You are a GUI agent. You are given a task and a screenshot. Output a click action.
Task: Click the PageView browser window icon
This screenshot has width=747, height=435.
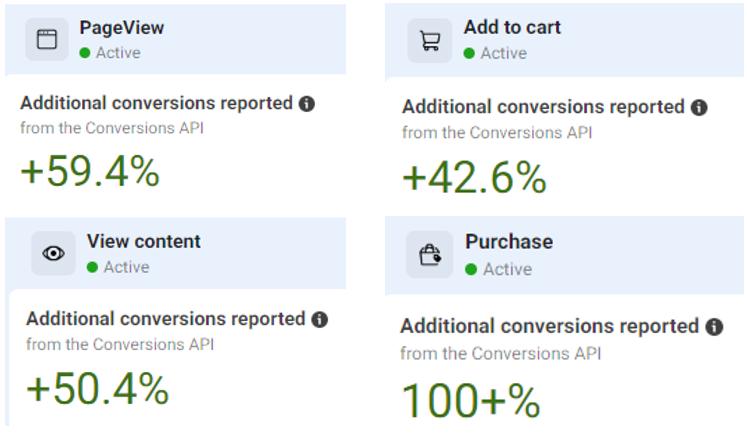pyautogui.click(x=47, y=40)
